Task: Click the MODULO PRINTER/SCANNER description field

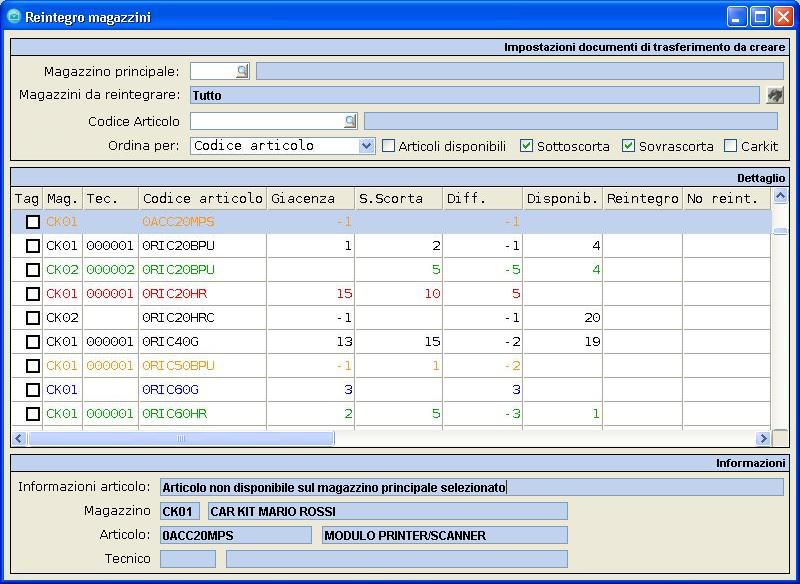Action: (x=445, y=535)
